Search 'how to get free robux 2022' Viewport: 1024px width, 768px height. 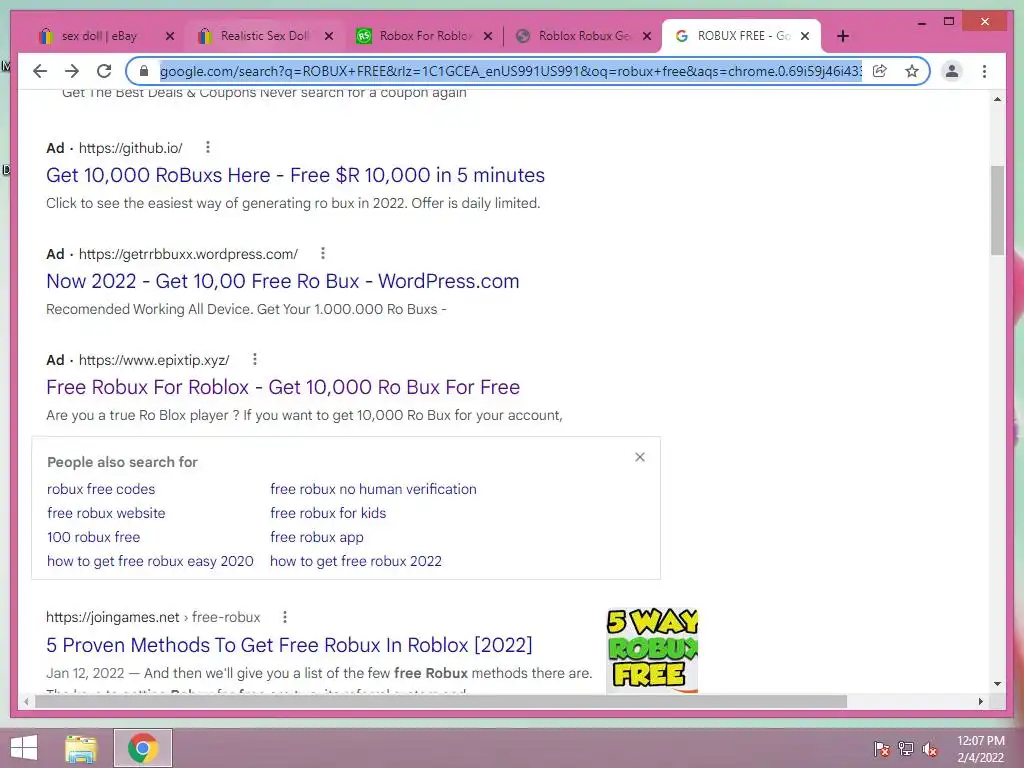[x=356, y=561]
